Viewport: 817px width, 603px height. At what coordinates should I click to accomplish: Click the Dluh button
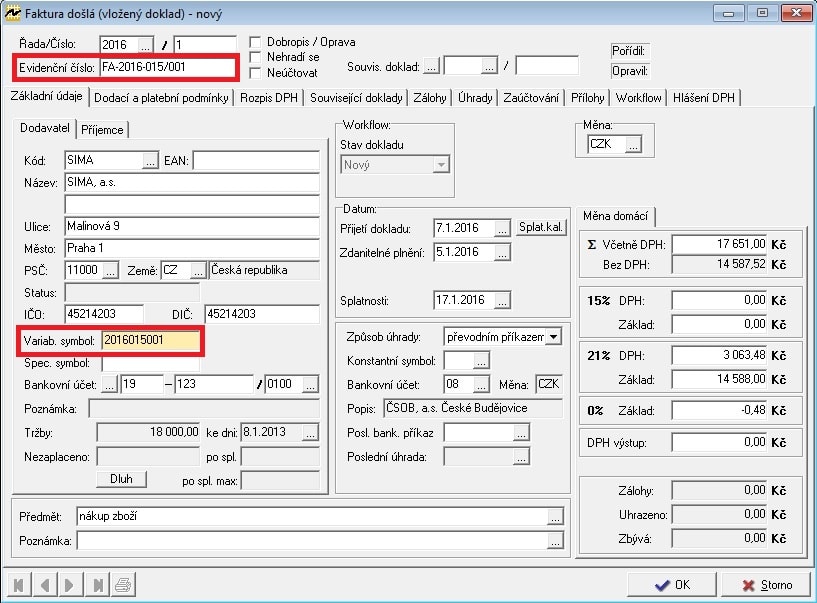click(x=121, y=479)
